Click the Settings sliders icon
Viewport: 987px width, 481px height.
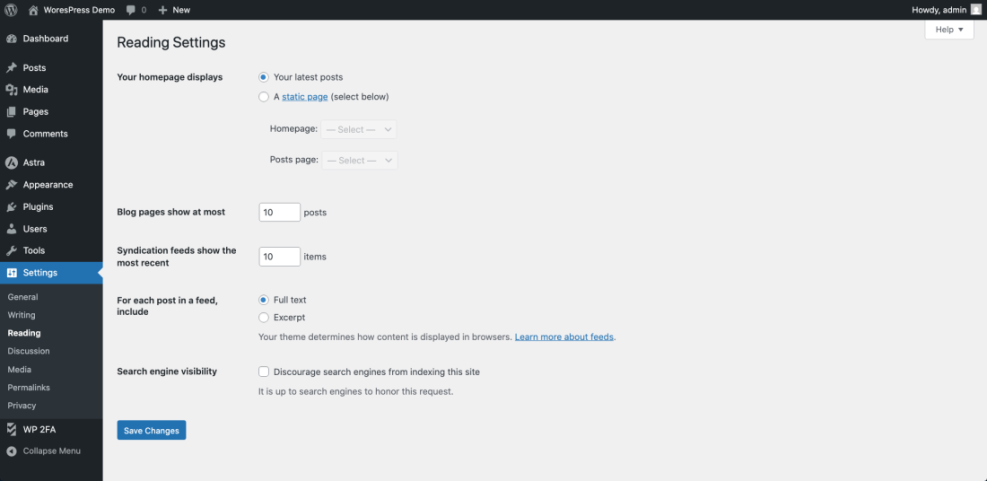tap(11, 273)
